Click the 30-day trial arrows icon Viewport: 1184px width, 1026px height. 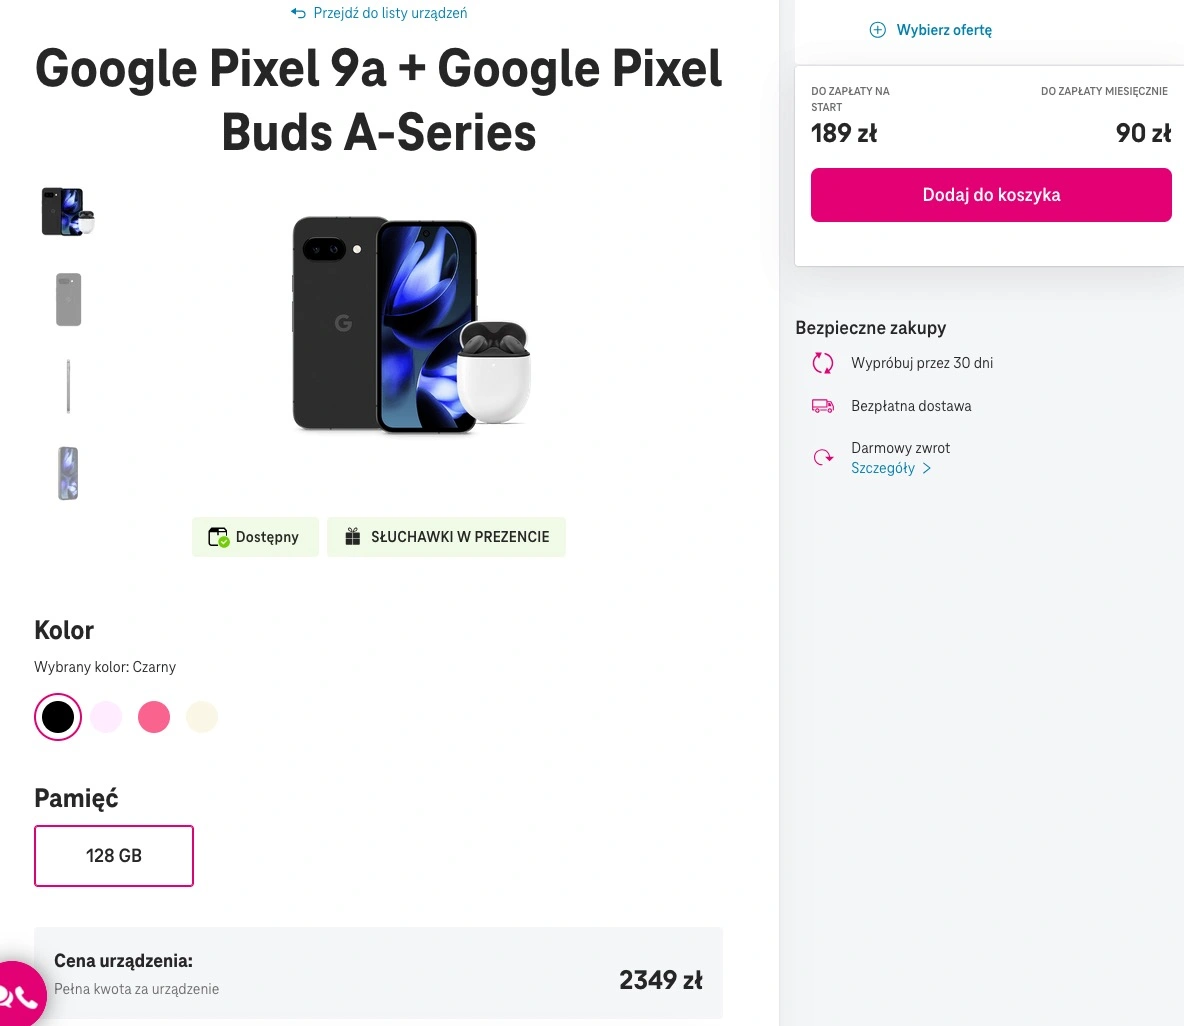[822, 363]
